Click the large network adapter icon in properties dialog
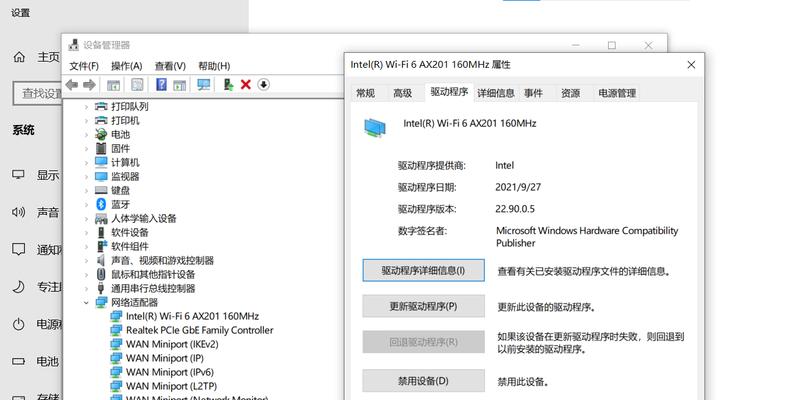The image size is (812, 400). click(374, 128)
